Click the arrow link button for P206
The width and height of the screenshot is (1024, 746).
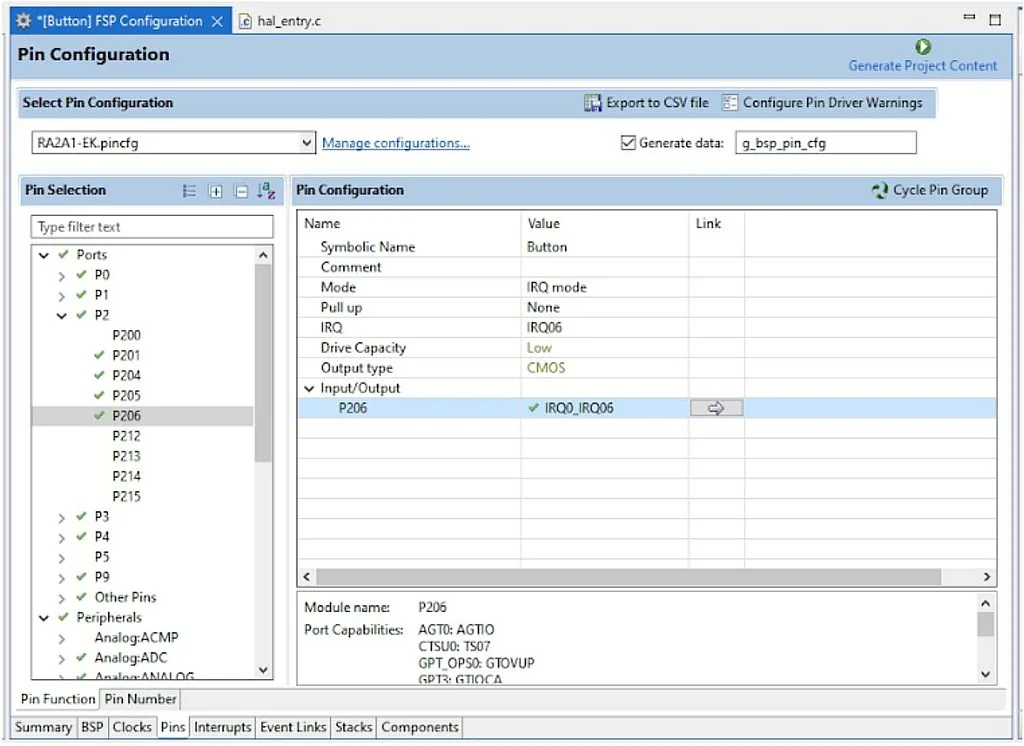(716, 408)
